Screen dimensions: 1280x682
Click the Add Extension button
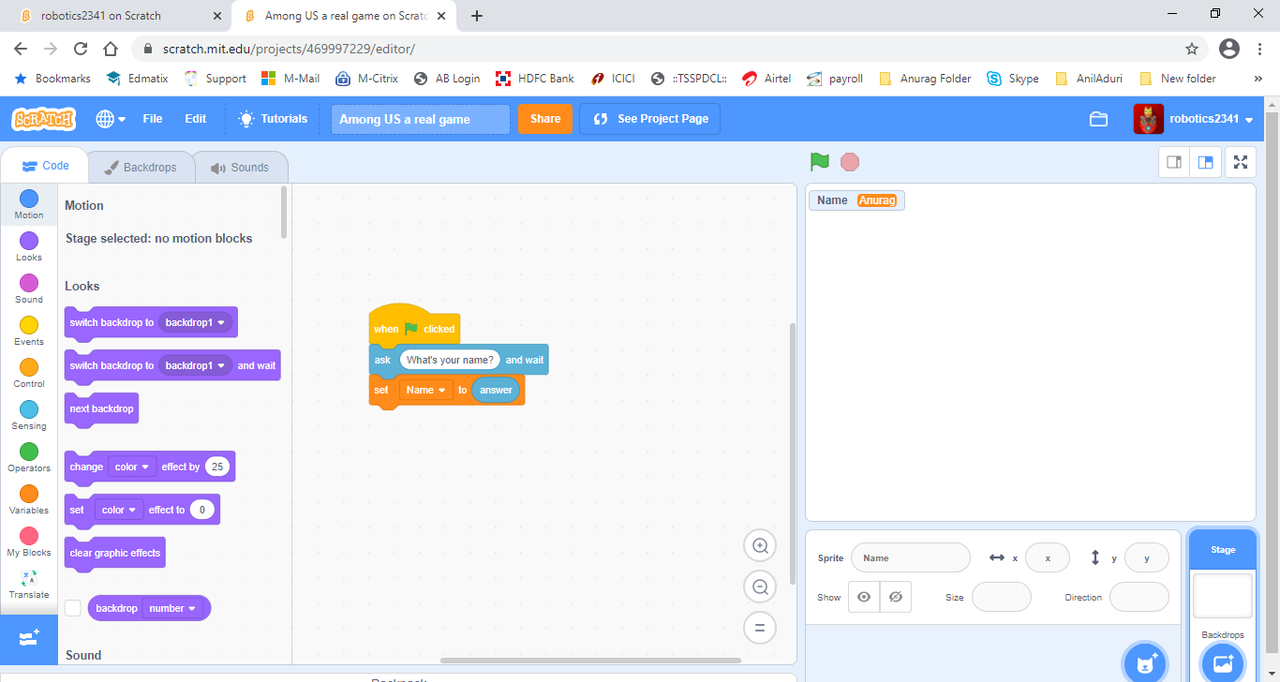[29, 638]
